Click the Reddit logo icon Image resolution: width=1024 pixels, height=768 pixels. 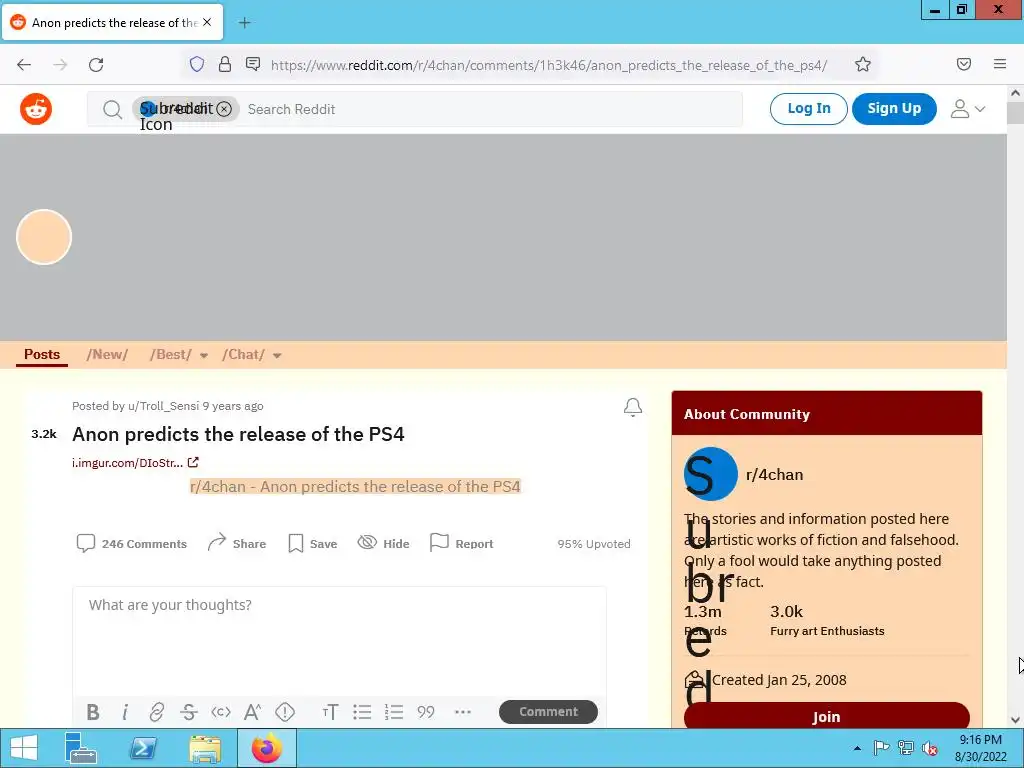click(x=36, y=109)
